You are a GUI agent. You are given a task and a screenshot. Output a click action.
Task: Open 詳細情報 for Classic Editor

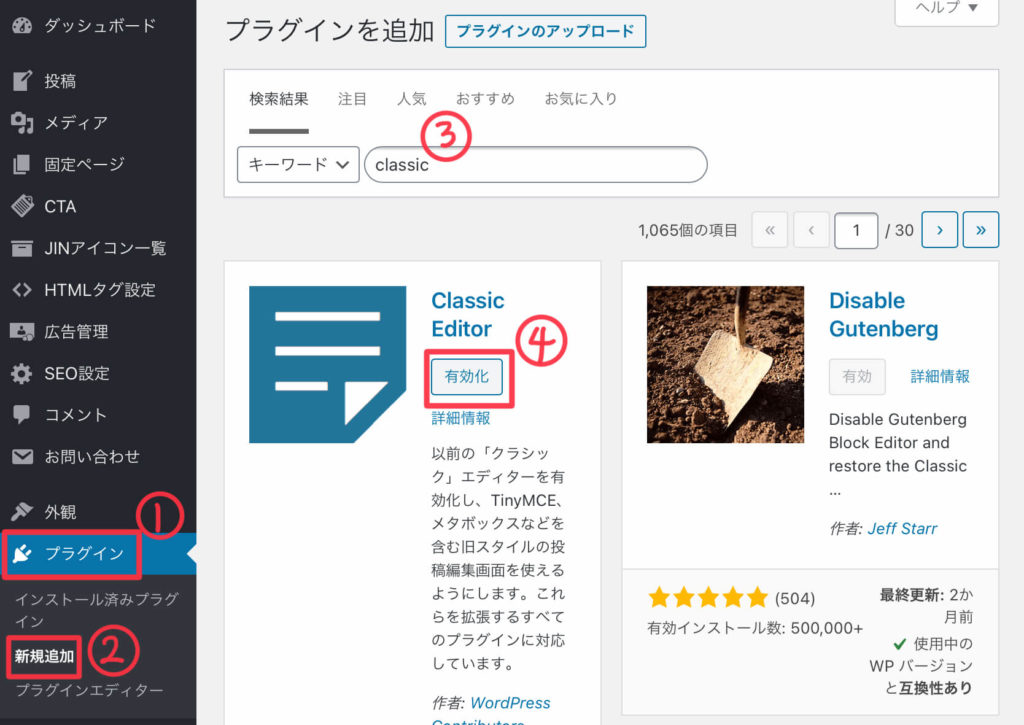tap(461, 418)
